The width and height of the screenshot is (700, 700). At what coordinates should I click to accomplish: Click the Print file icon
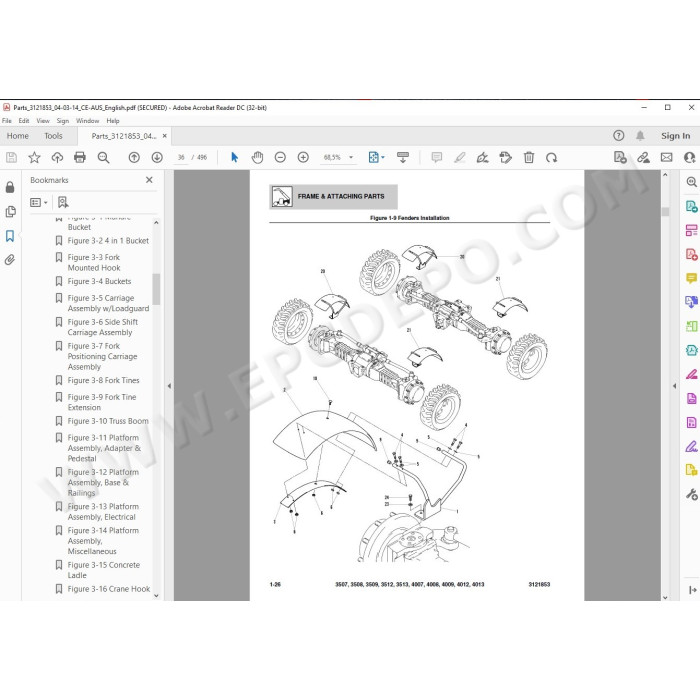(x=80, y=158)
